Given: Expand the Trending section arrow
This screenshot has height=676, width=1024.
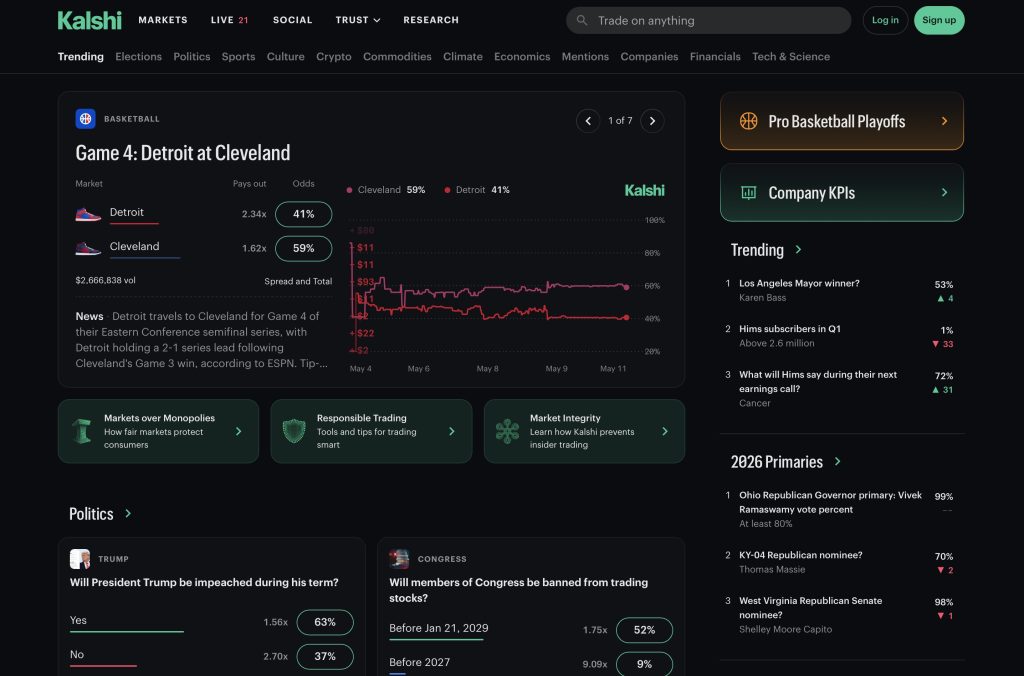Looking at the screenshot, I should pyautogui.click(x=798, y=249).
